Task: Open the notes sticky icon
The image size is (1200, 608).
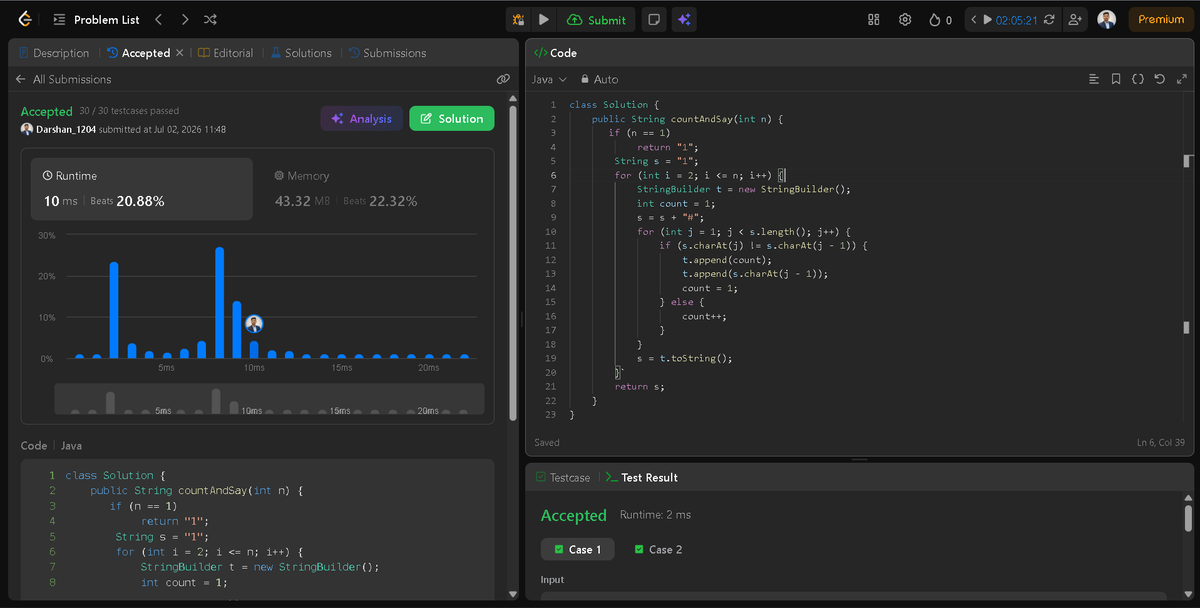Action: [x=653, y=19]
